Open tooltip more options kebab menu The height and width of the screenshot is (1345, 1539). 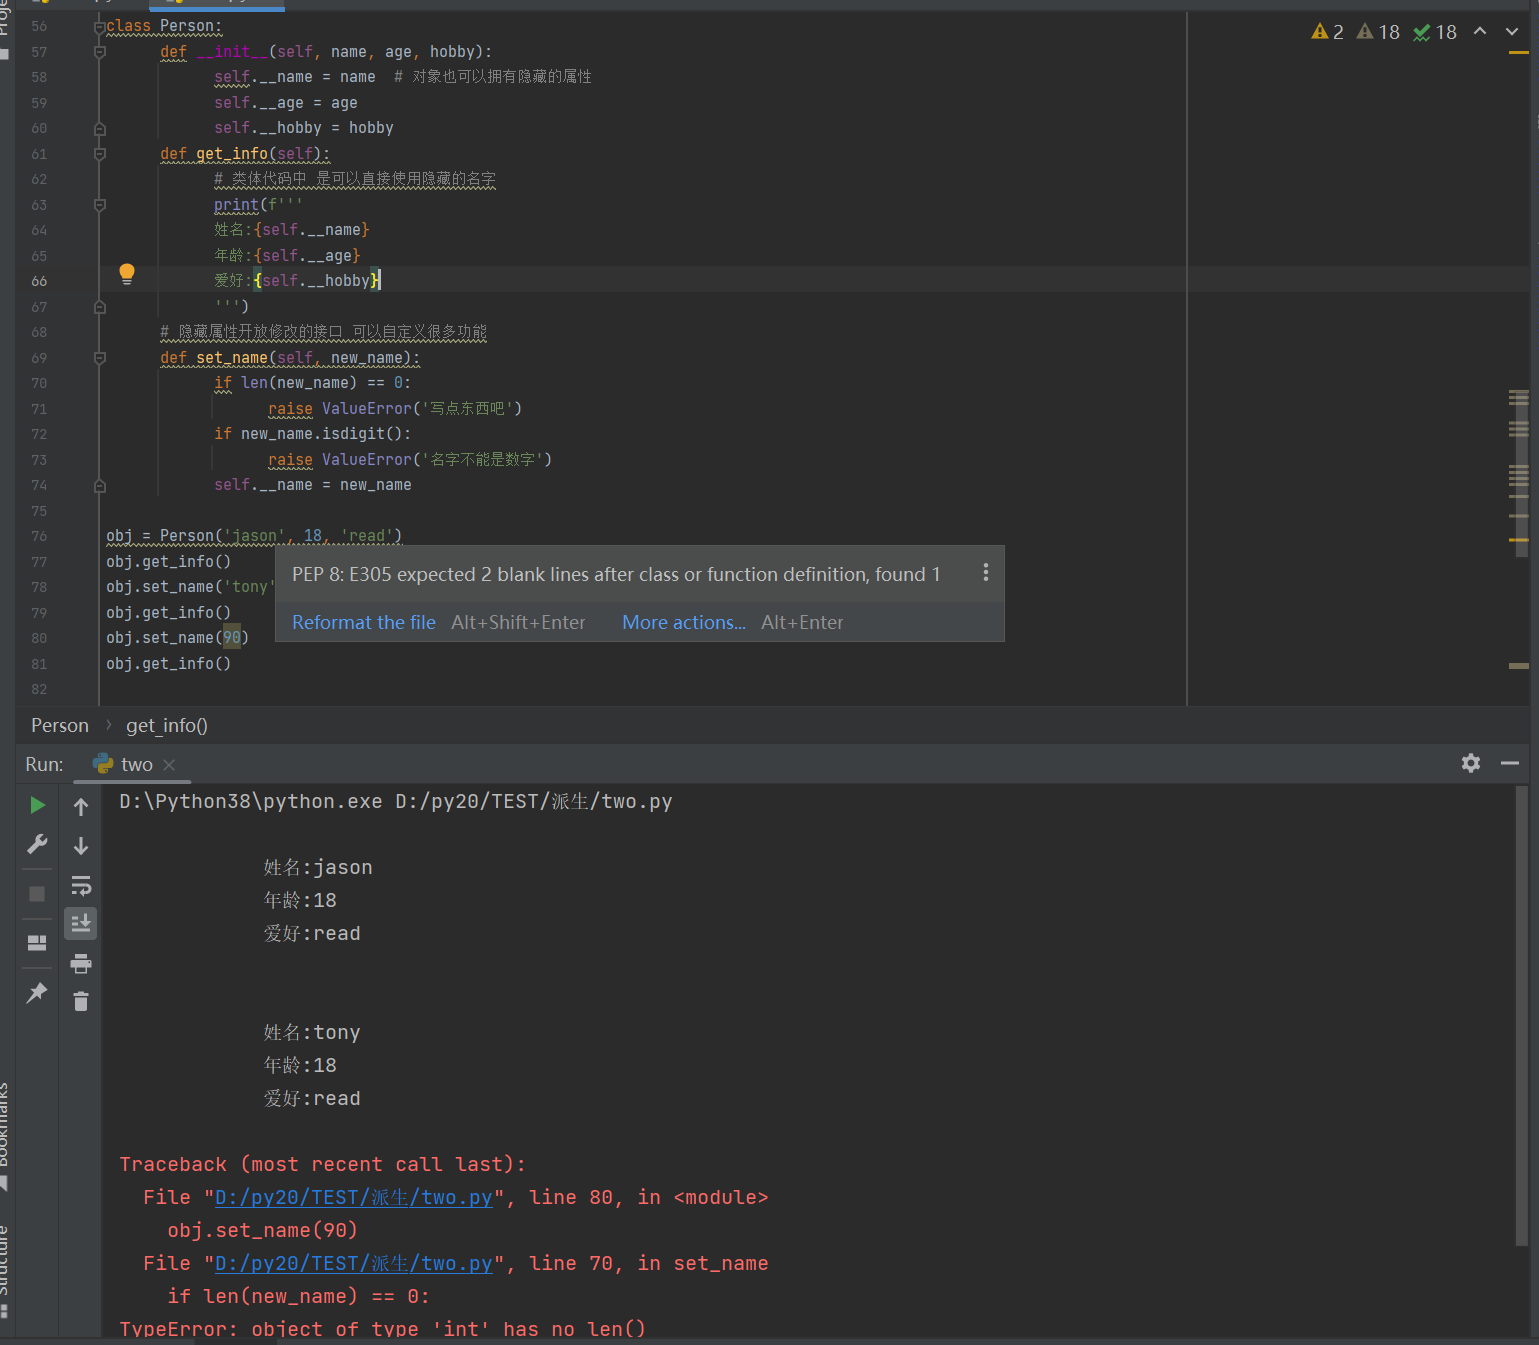click(x=985, y=572)
